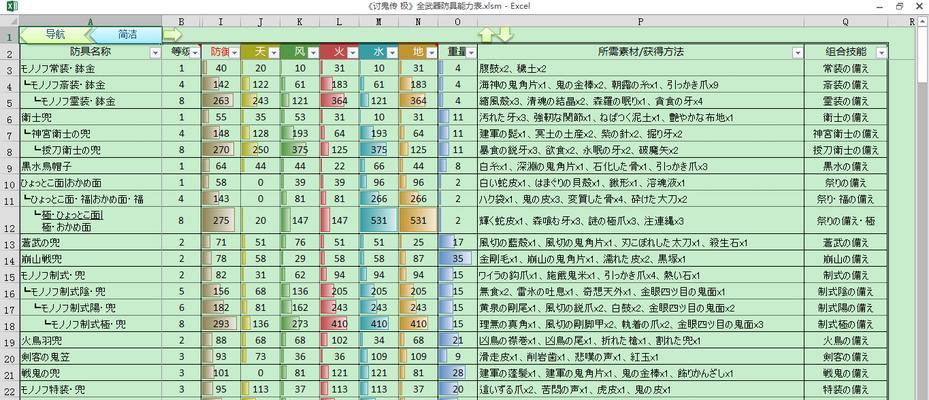
Task: Select 天 value 250 in row 8
Action: tap(261, 150)
